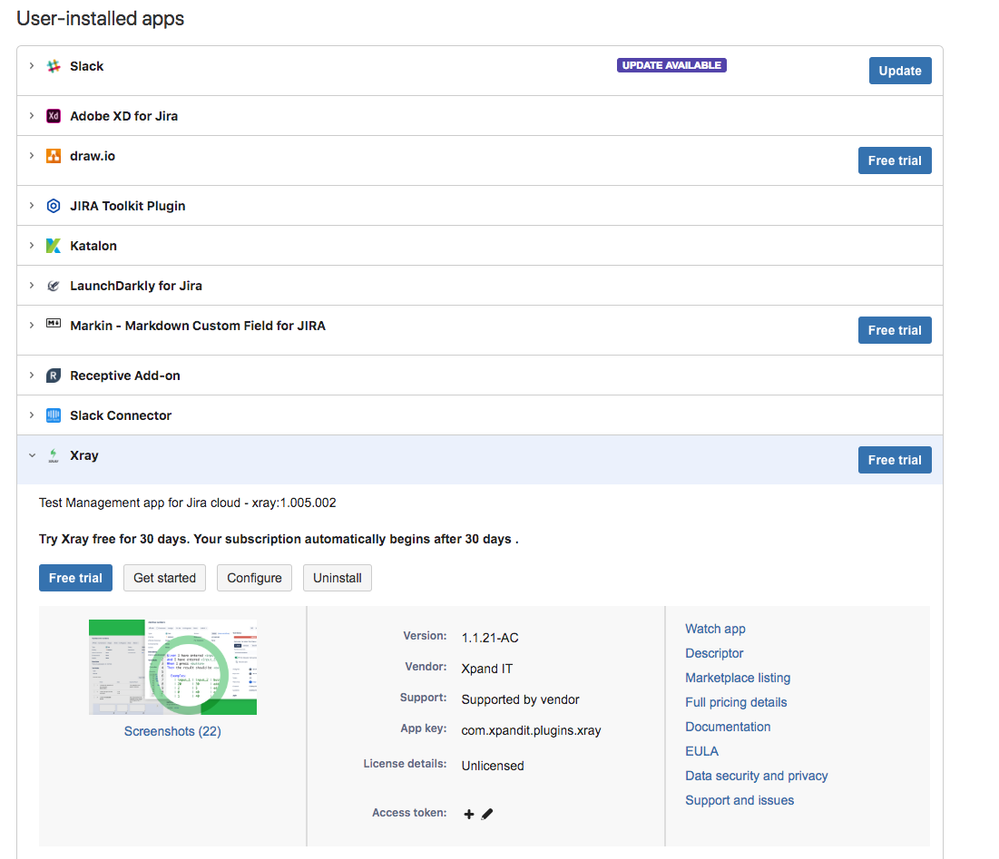Screen dimensions: 999x859
Task: Open Data security and privacy link
Action: pos(756,776)
